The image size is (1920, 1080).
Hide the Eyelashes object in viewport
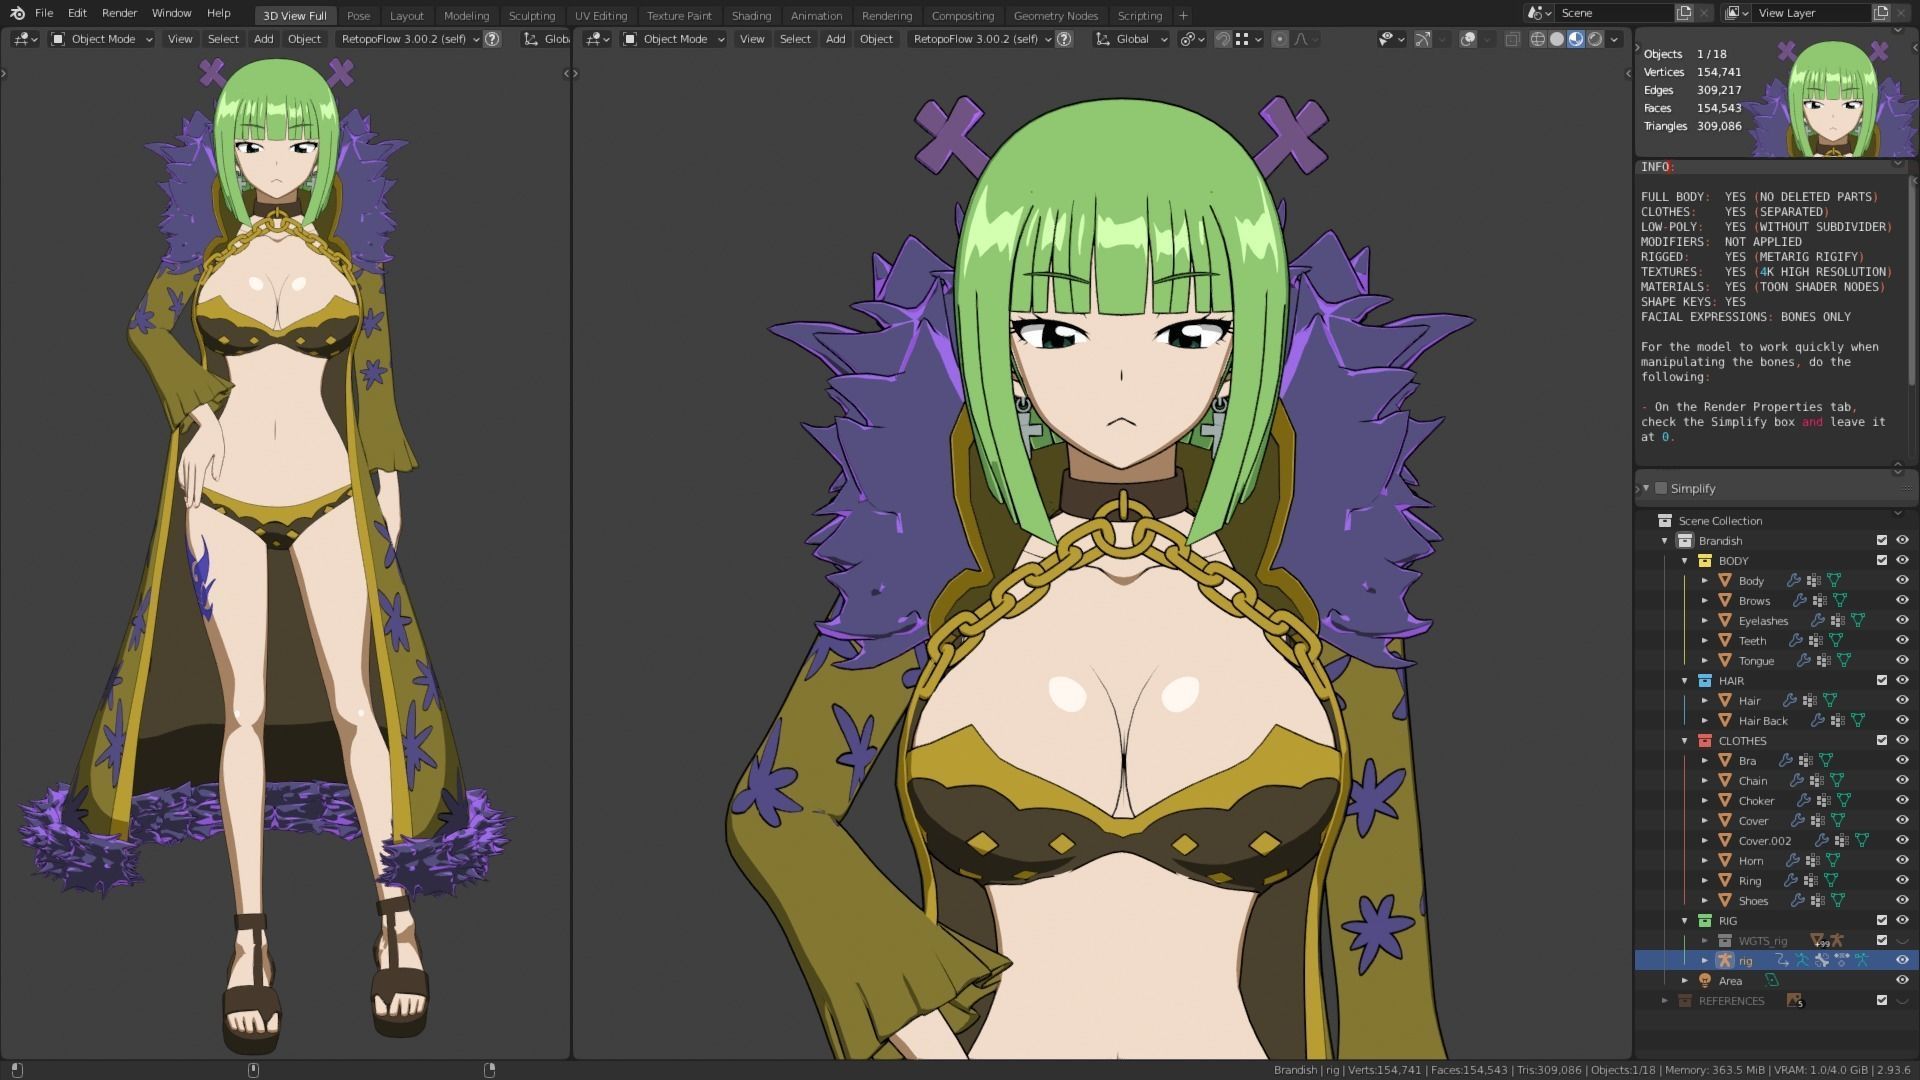tap(1902, 620)
